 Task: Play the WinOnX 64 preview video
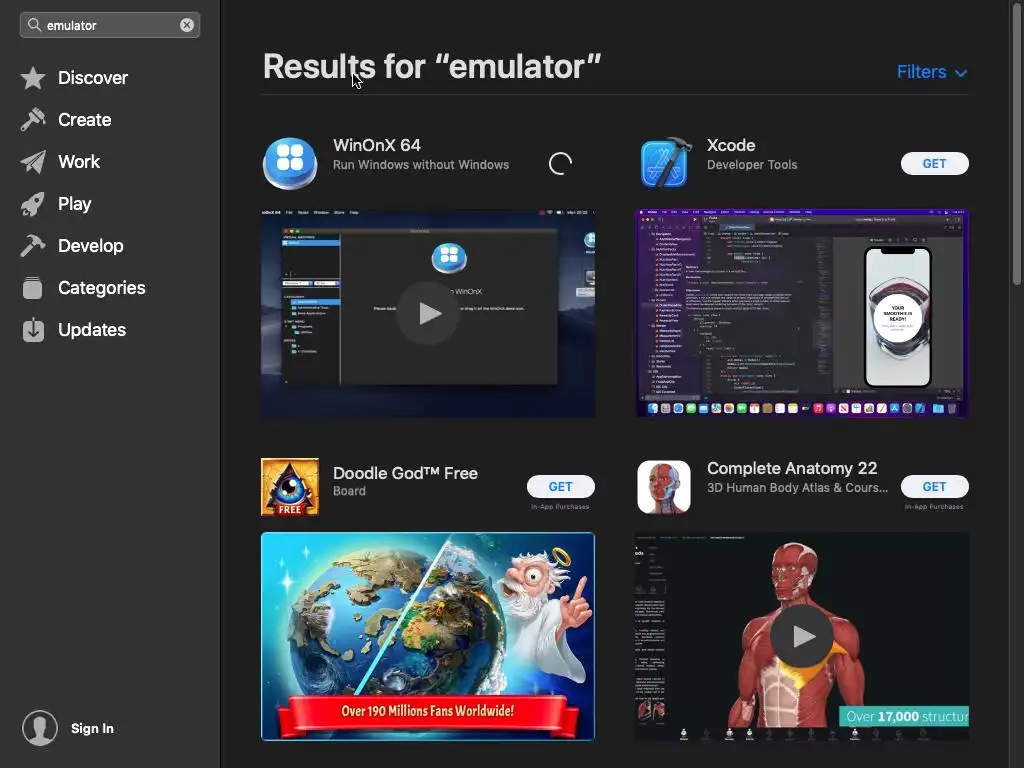pyautogui.click(x=428, y=313)
